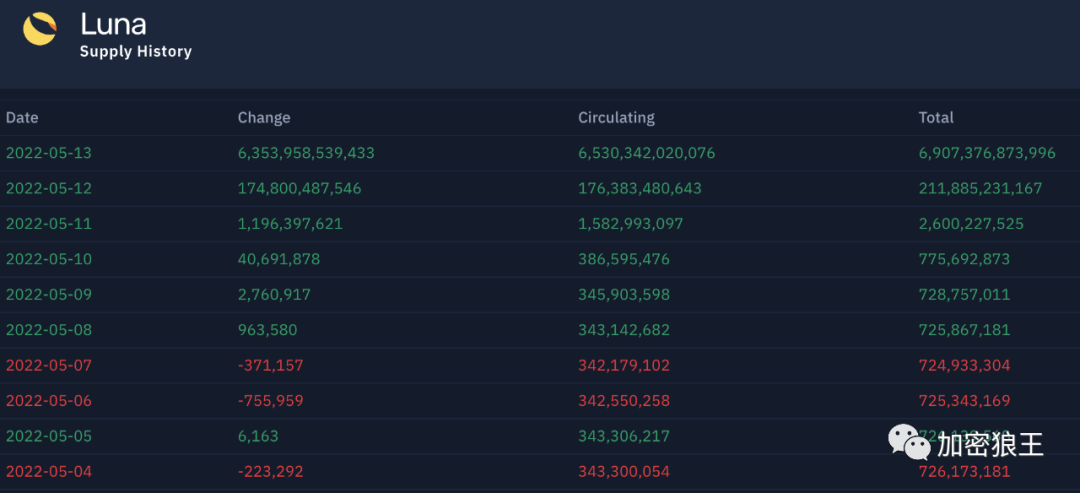1080x493 pixels.
Task: Sort by the Circulating column header
Action: (x=616, y=118)
